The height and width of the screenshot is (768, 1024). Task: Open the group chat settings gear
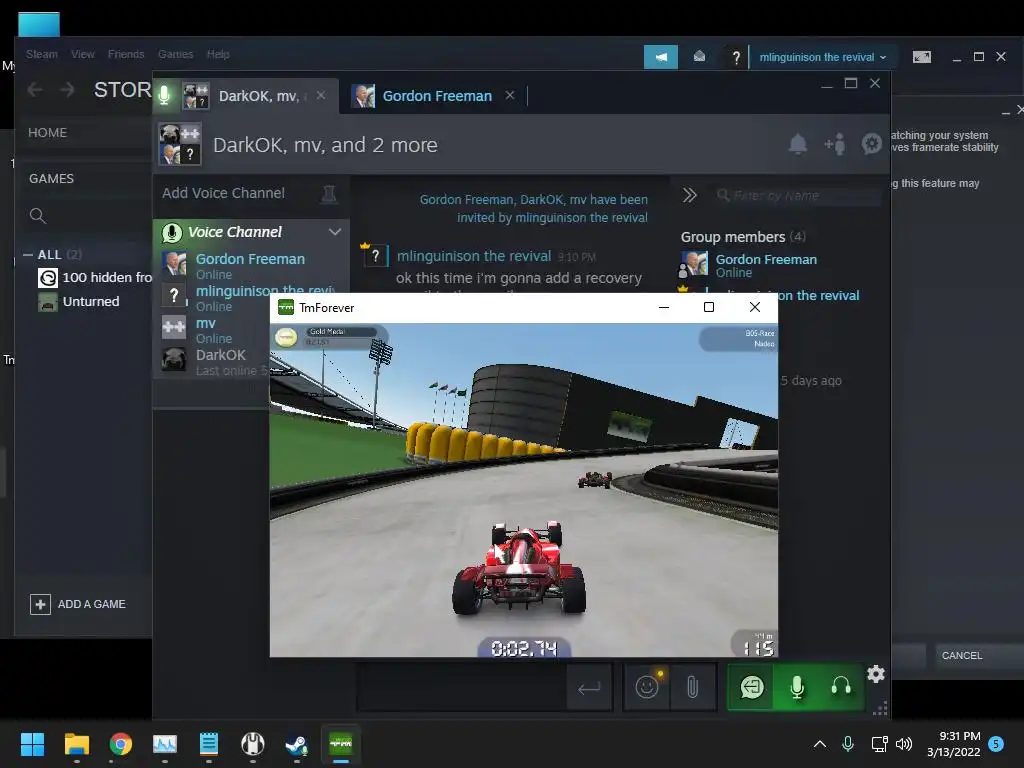pyautogui.click(x=871, y=144)
